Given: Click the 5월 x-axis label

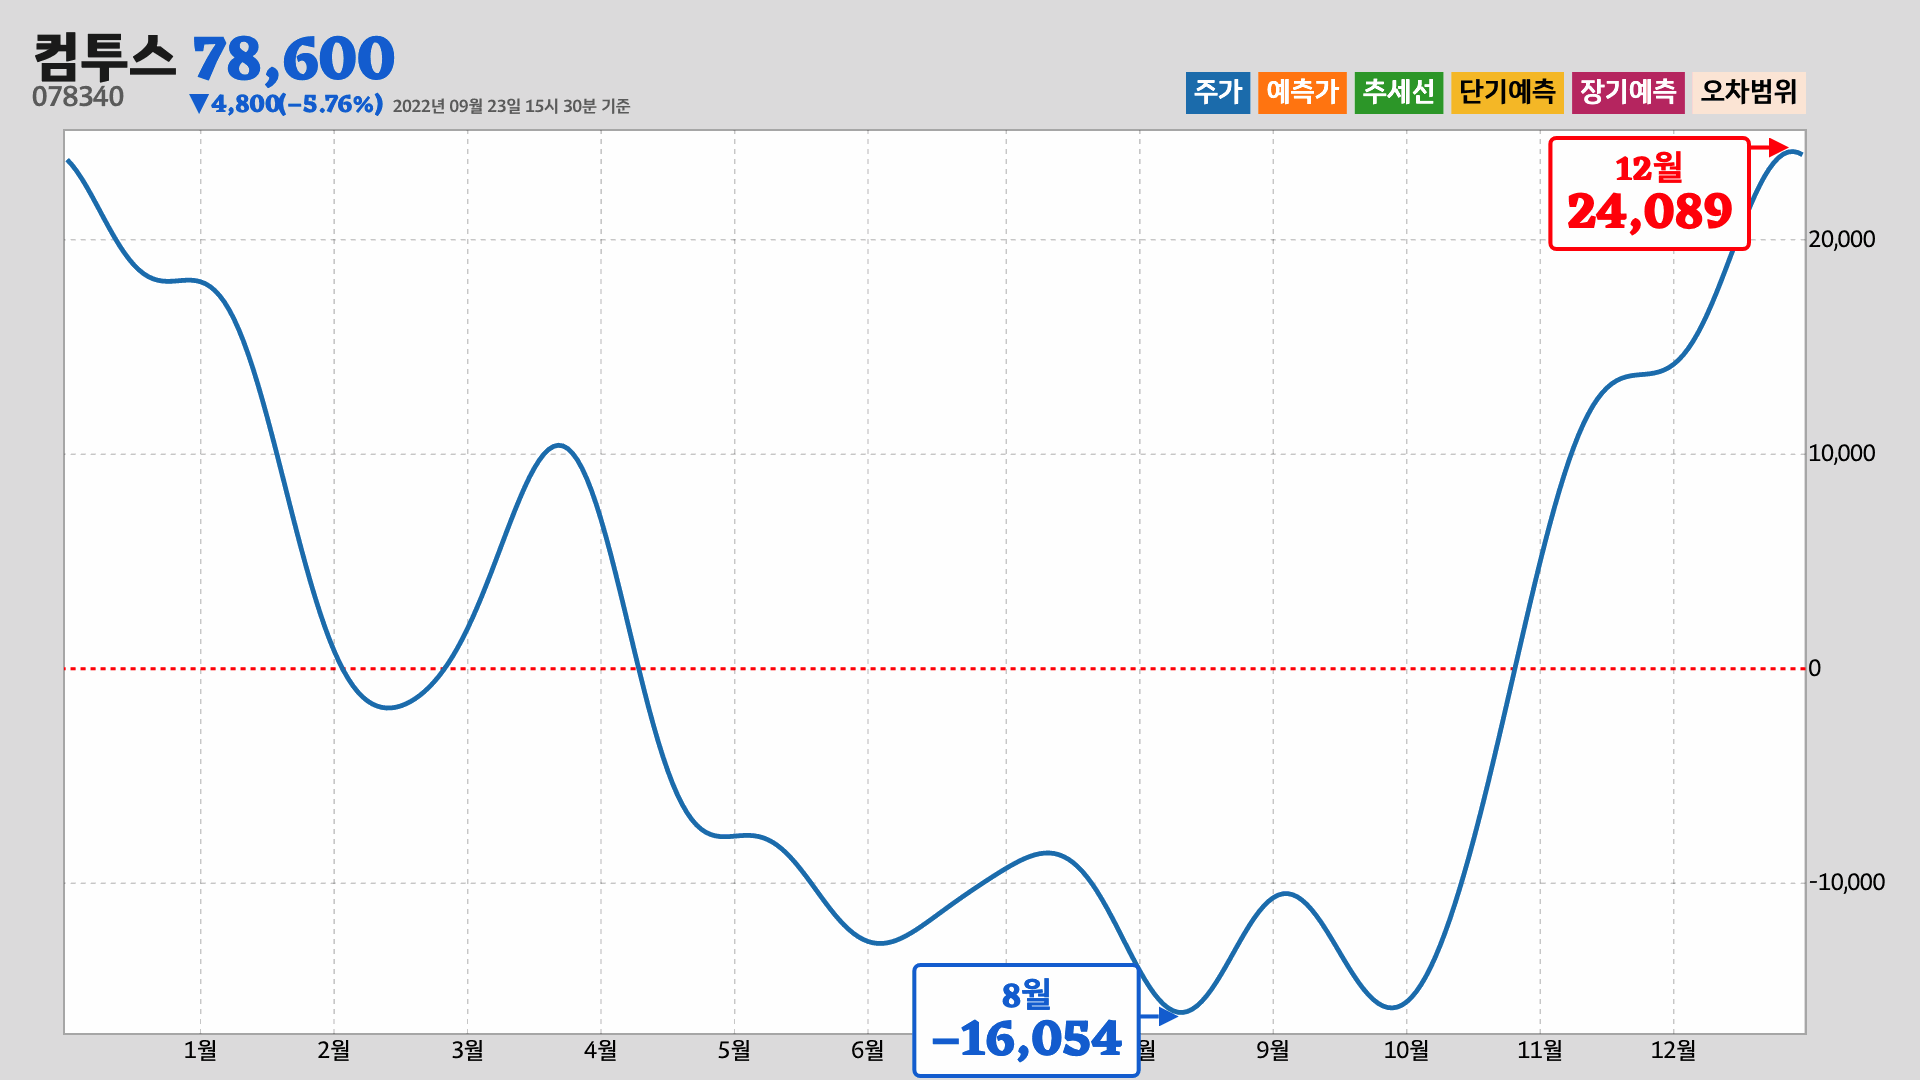Looking at the screenshot, I should [734, 1050].
